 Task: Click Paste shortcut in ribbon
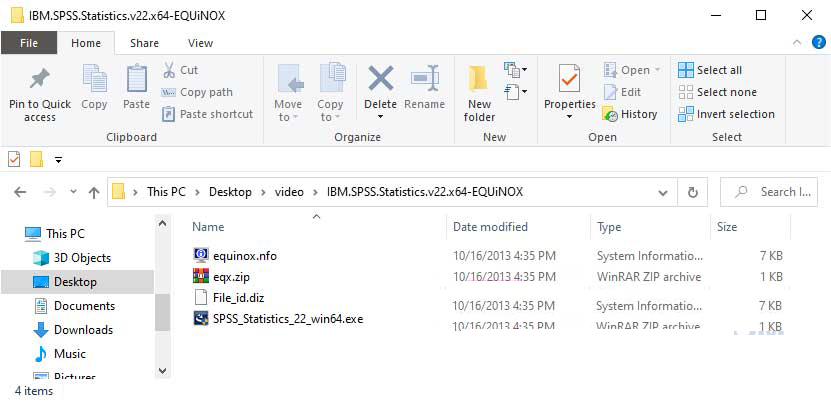(207, 114)
